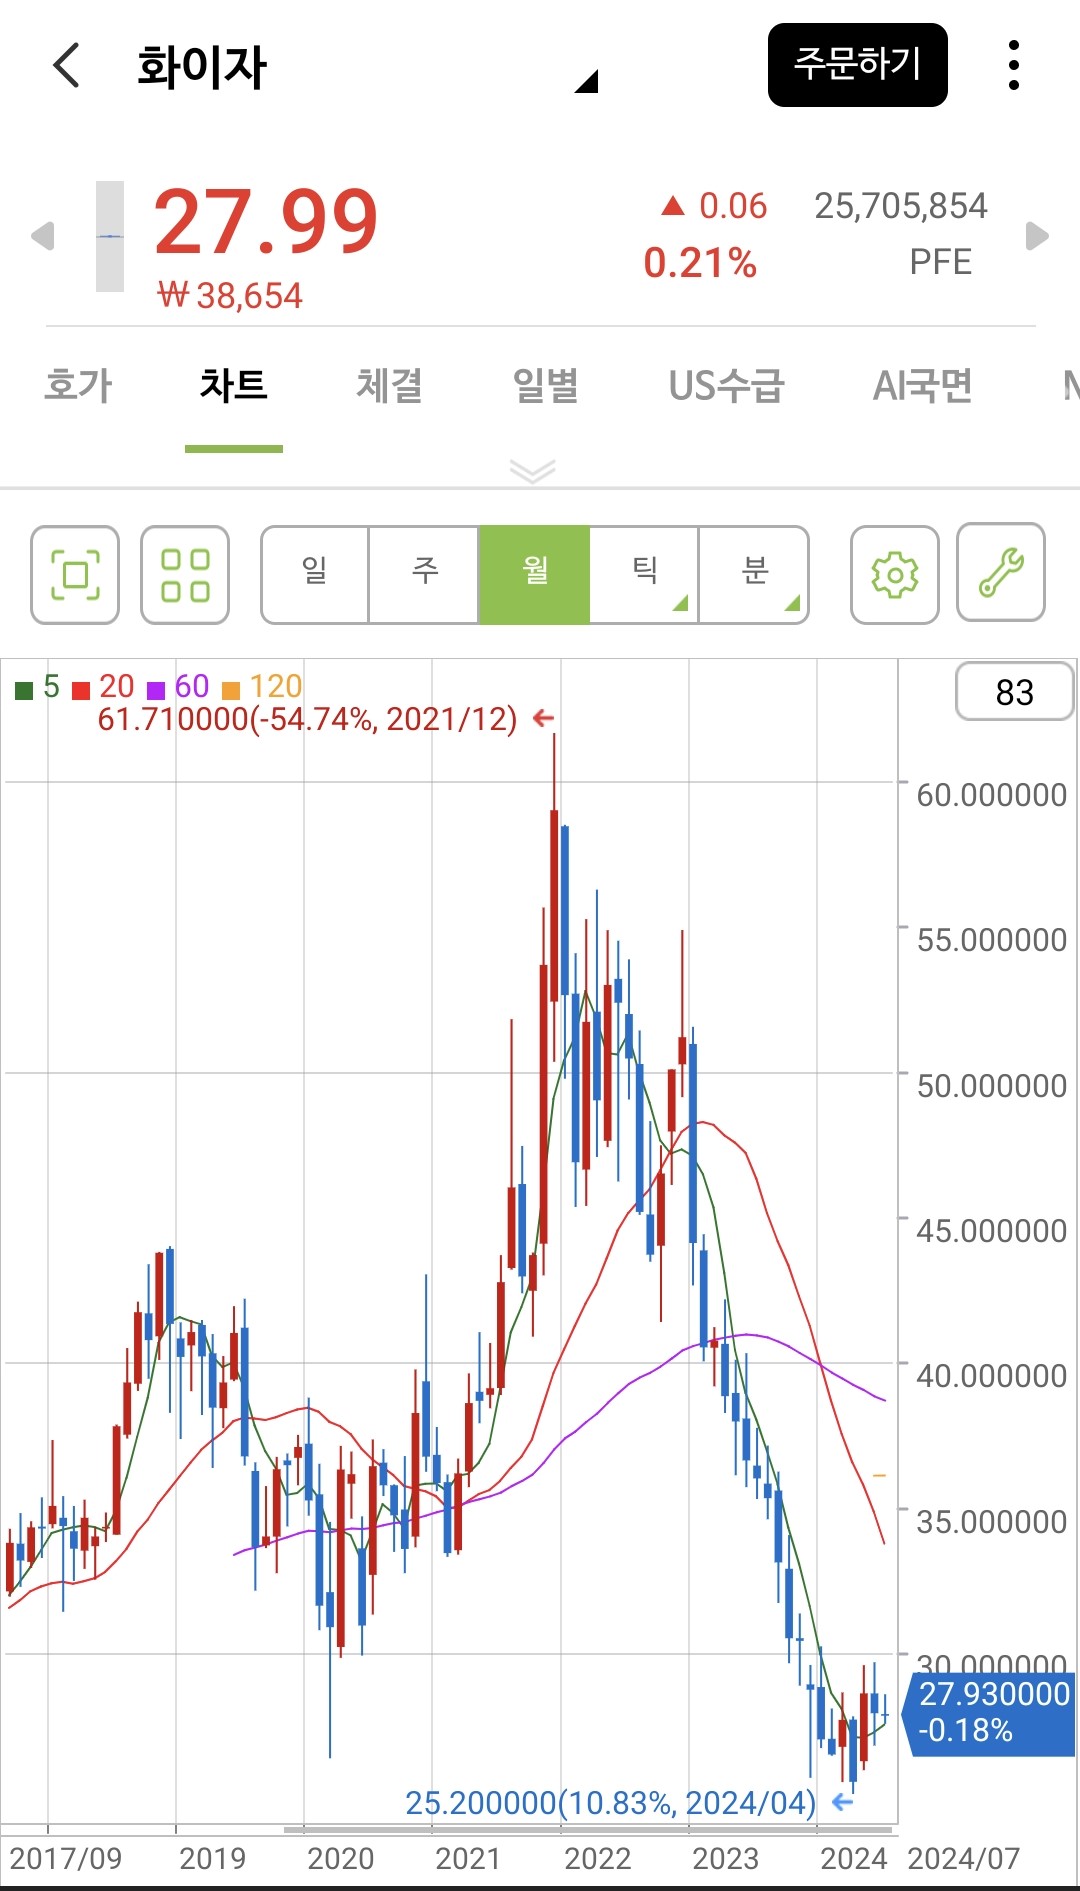This screenshot has width=1080, height=1891.
Task: Click the red 20 moving average legend
Action: 103,687
